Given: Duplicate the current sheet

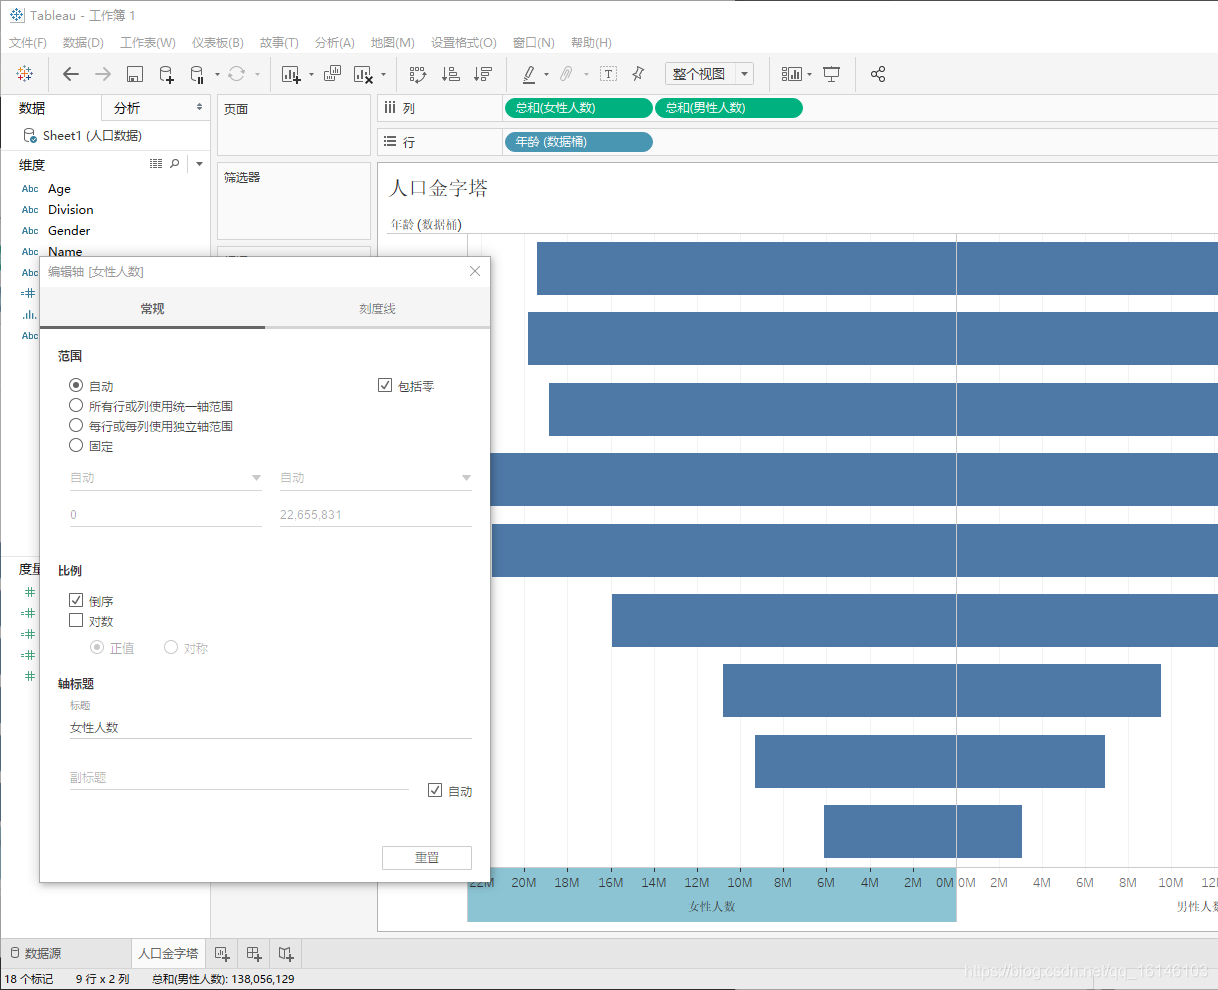Looking at the screenshot, I should tap(332, 74).
